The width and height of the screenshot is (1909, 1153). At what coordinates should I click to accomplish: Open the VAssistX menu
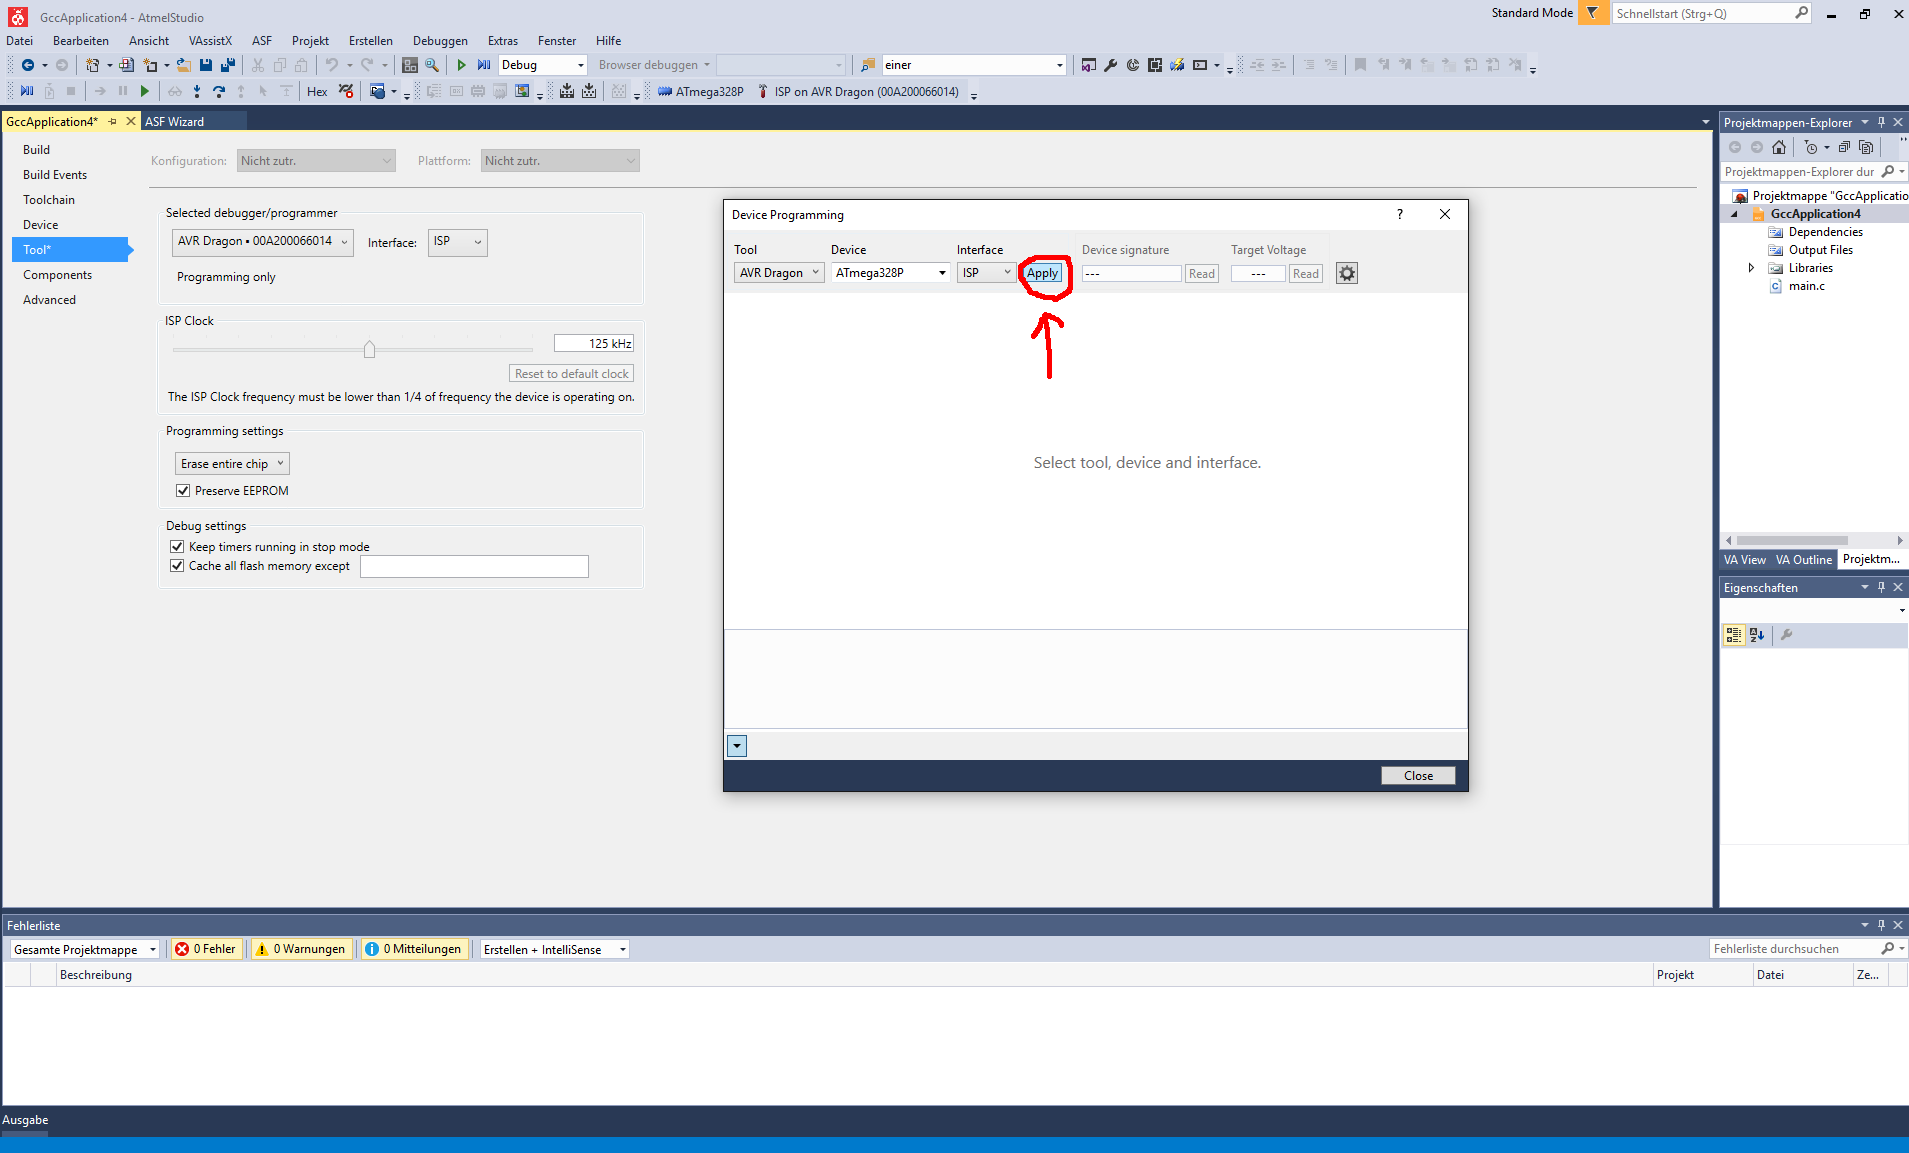[210, 41]
